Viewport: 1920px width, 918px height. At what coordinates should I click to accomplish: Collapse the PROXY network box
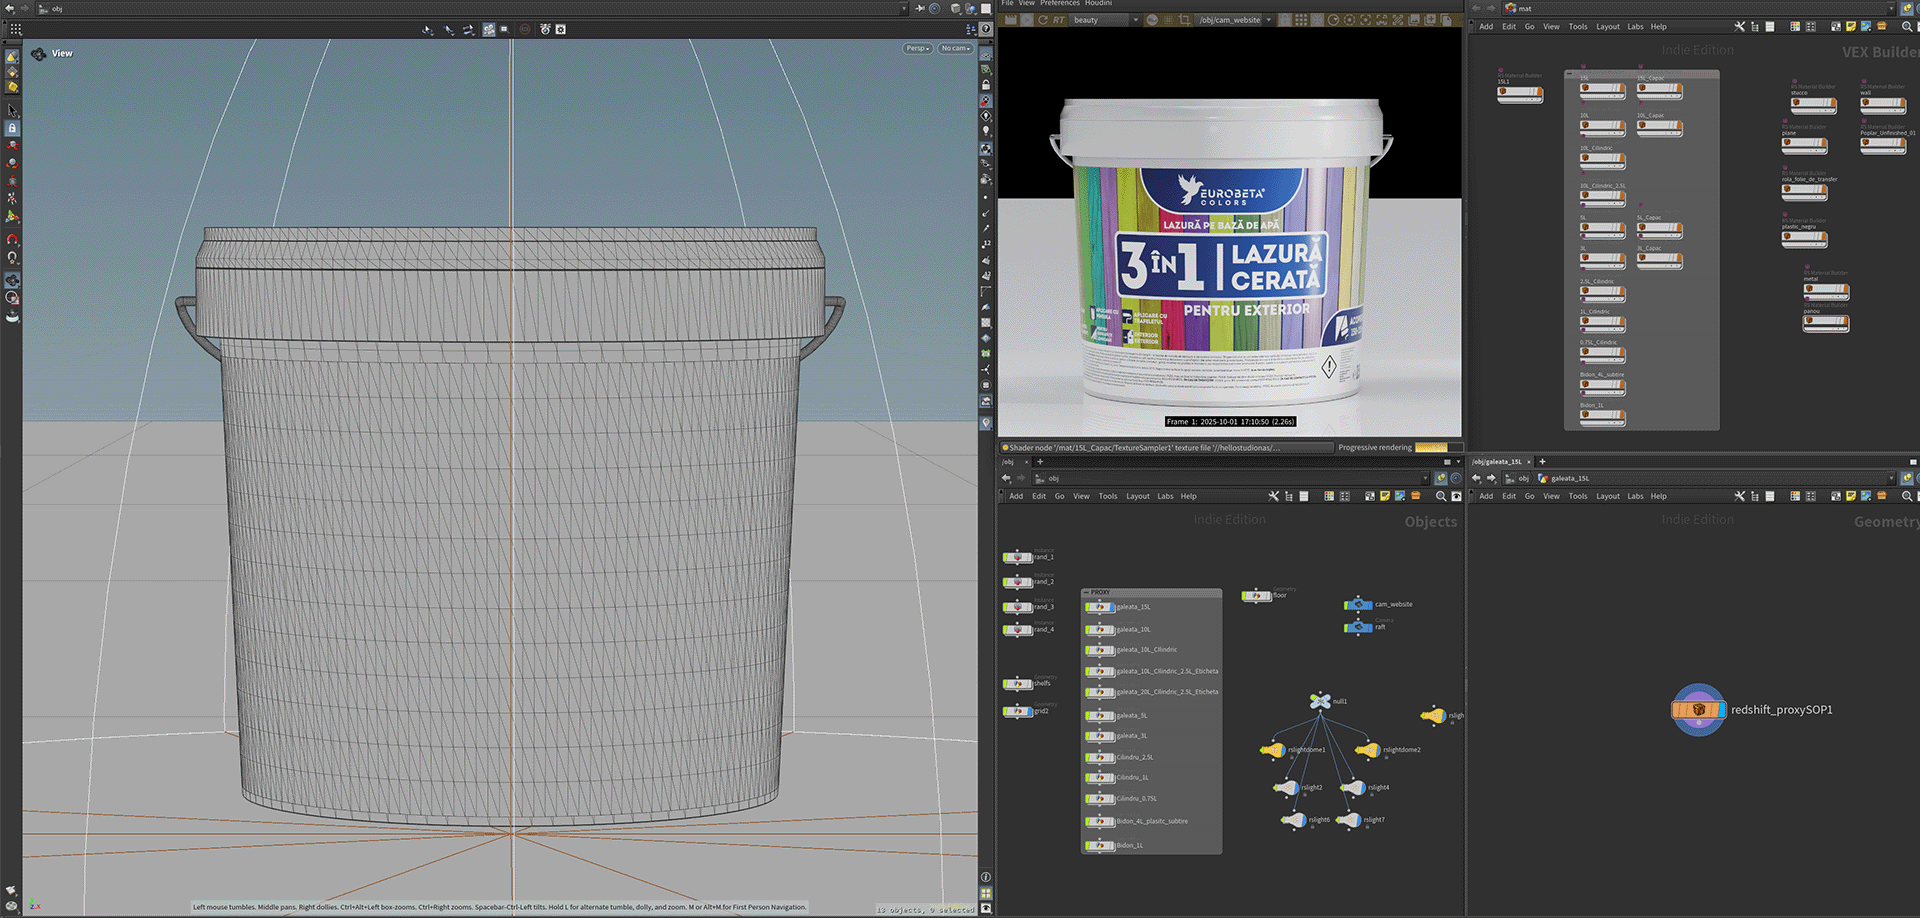tap(1087, 592)
